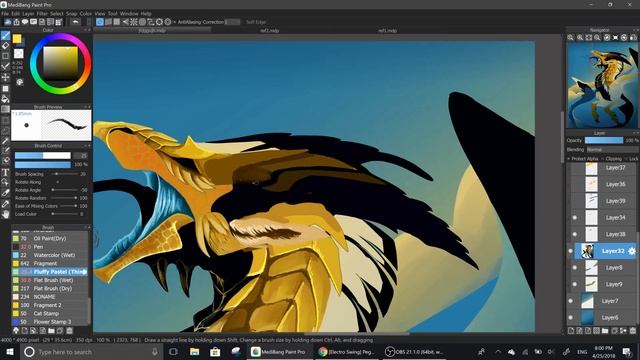Click the color palette icon below swatches

pyautogui.click(x=20, y=82)
